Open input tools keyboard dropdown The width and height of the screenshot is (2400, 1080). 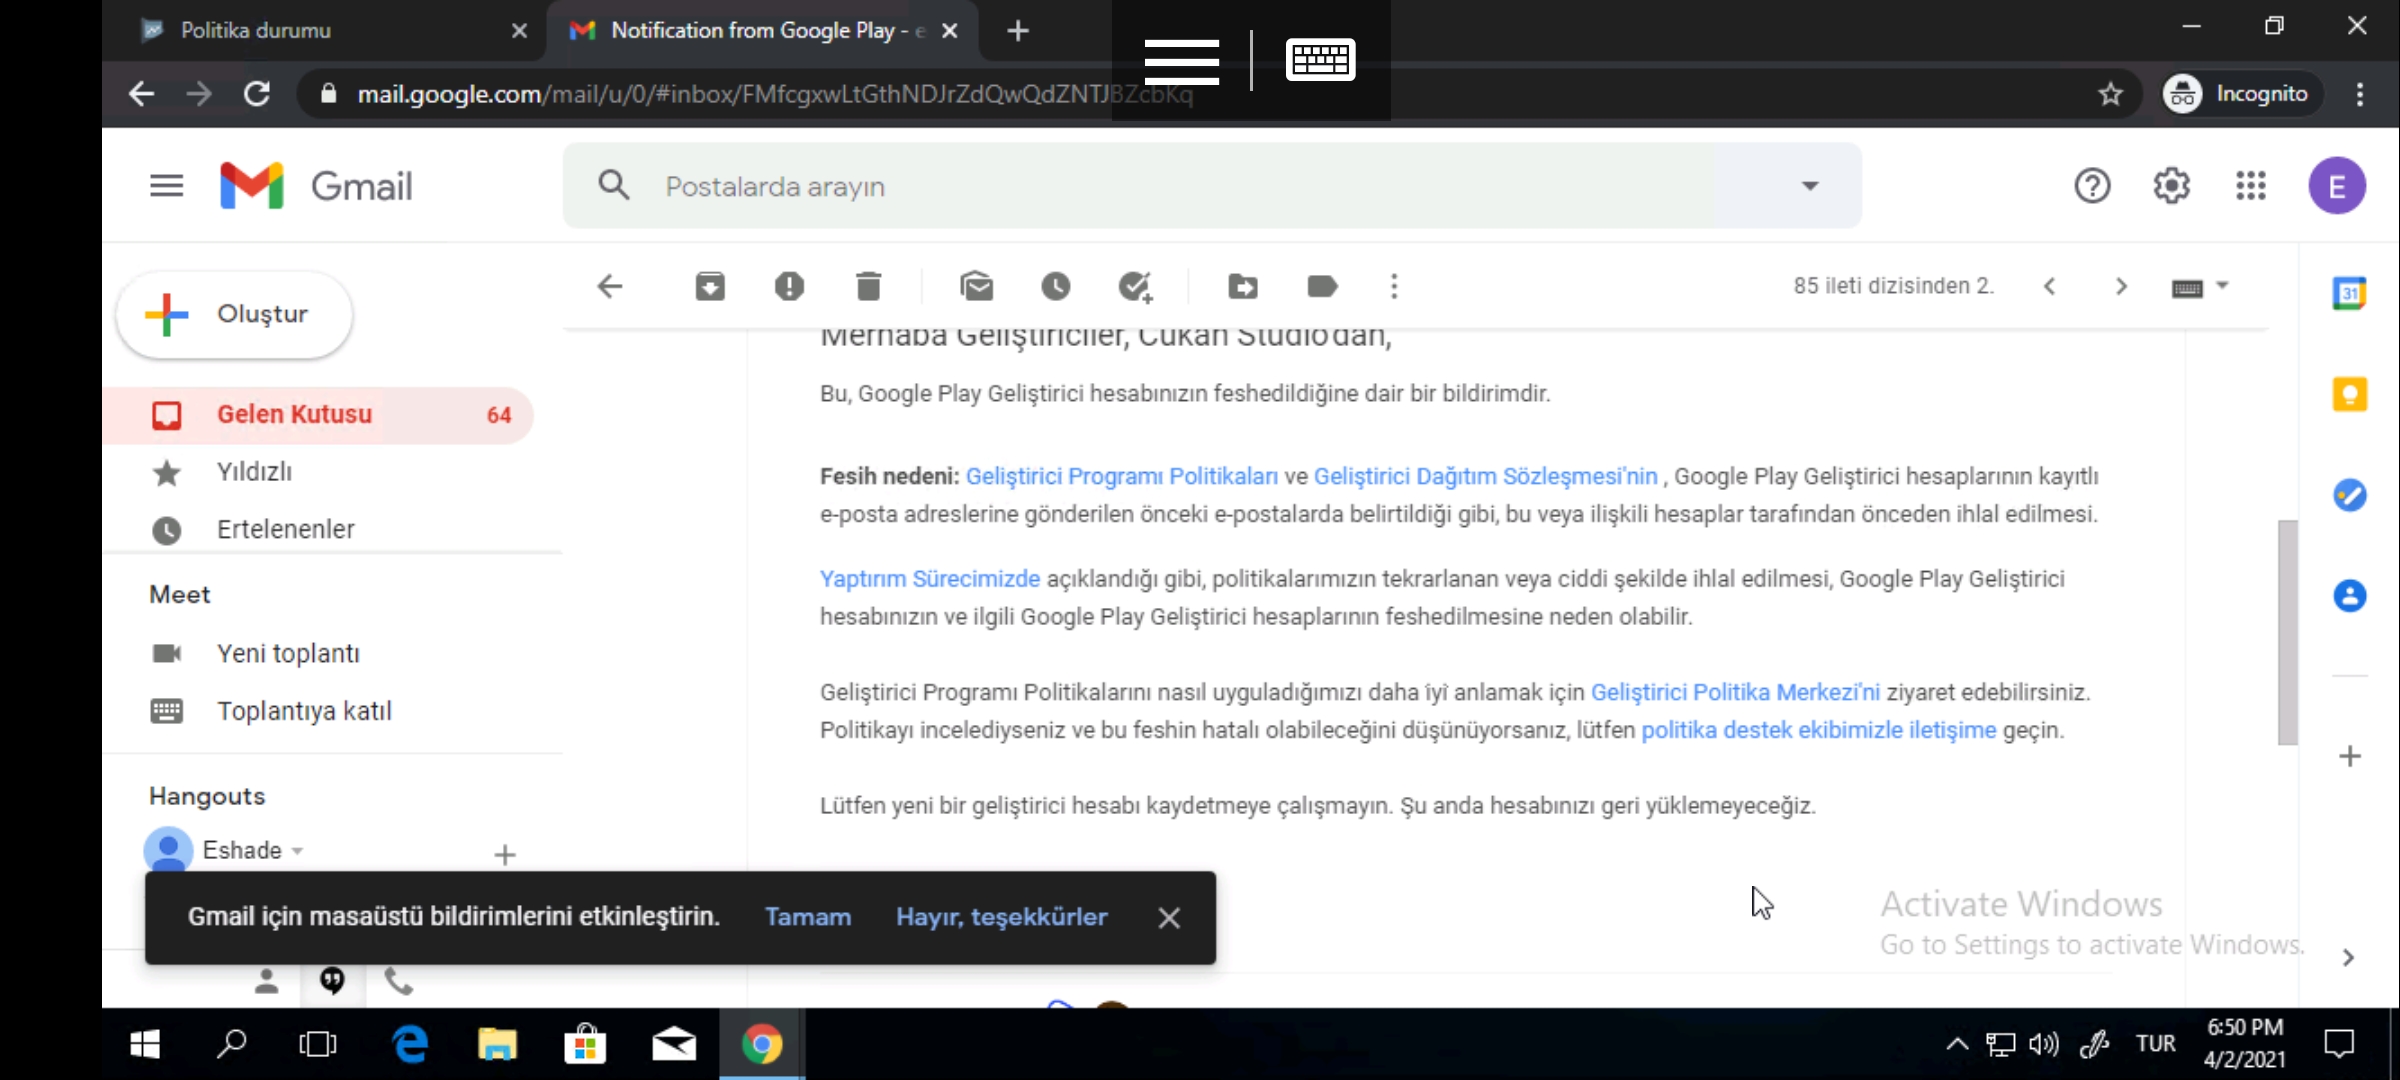pos(2200,287)
